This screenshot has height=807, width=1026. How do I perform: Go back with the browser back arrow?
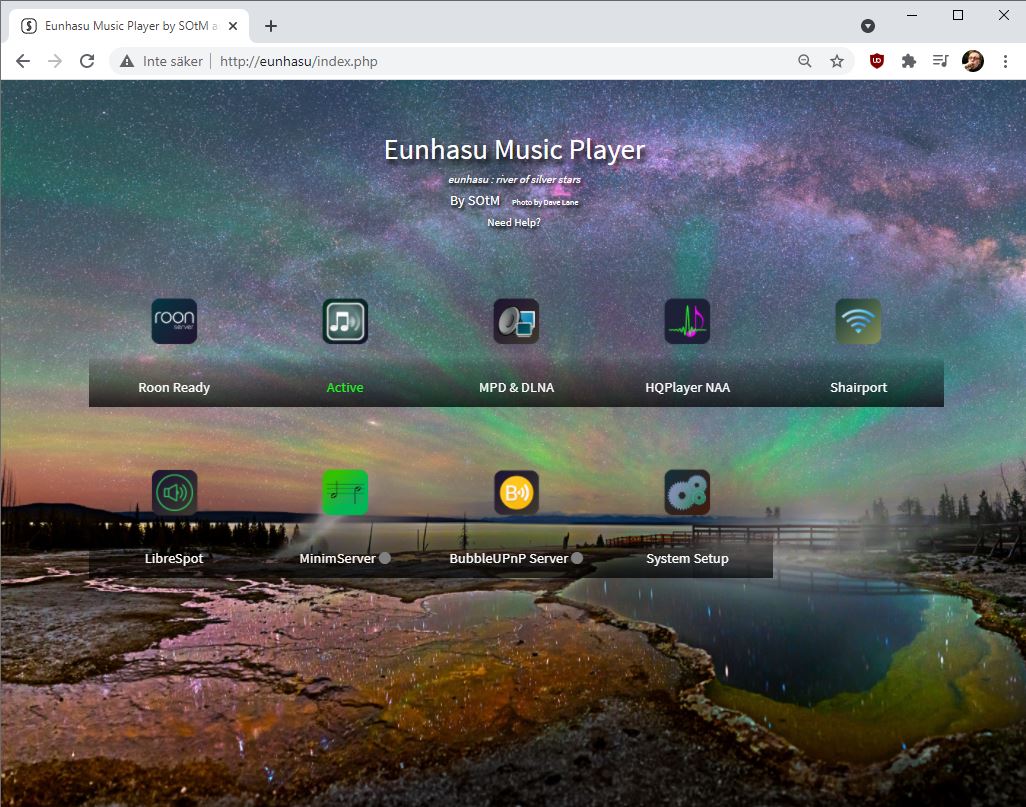point(23,62)
